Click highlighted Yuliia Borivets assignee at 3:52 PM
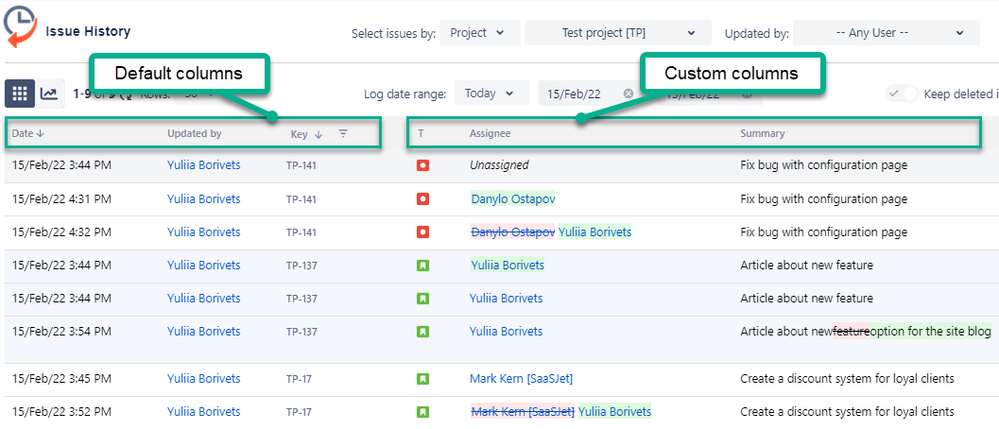The height and width of the screenshot is (429, 999). (x=614, y=412)
